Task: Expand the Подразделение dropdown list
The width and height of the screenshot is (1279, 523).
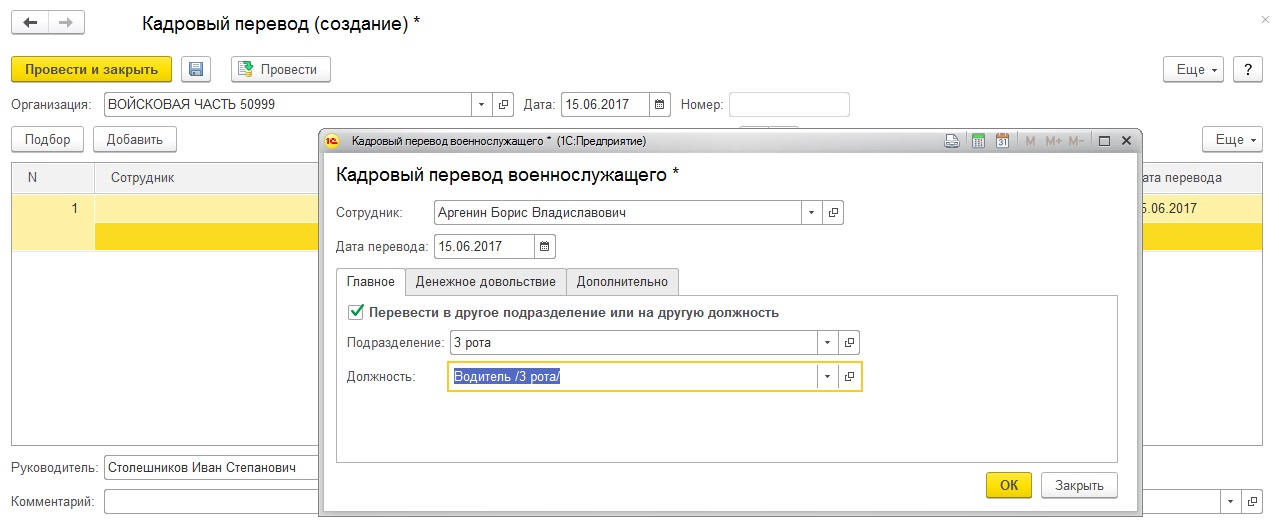Action: [827, 343]
